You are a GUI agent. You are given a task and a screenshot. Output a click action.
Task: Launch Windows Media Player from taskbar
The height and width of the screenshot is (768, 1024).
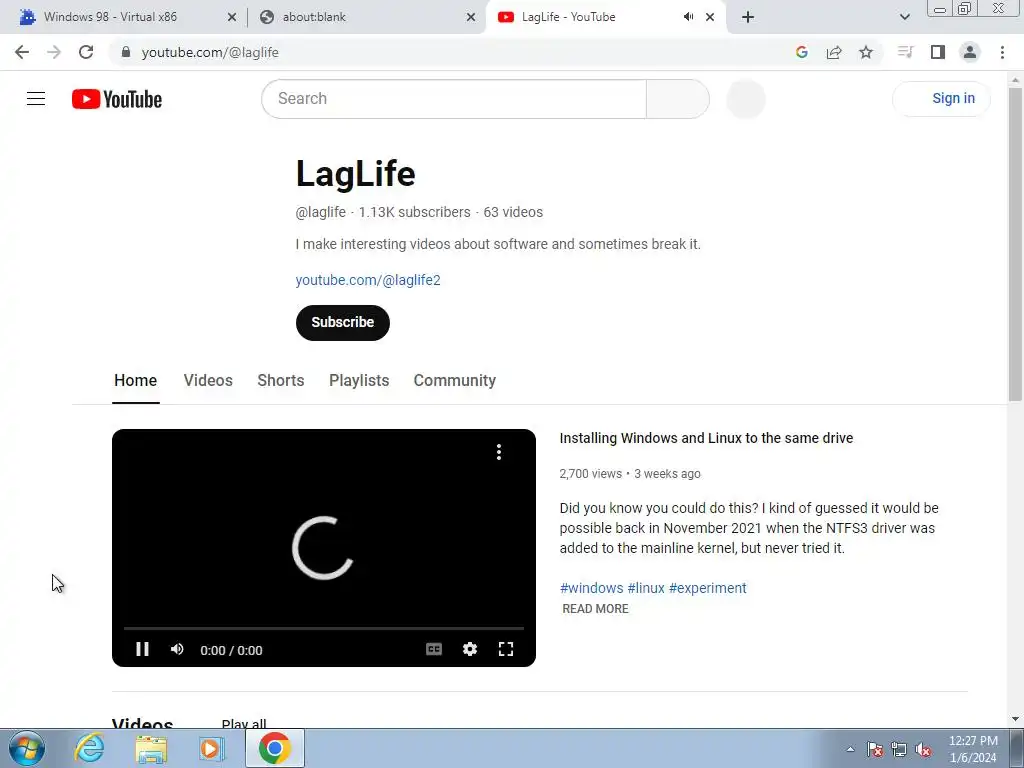tap(211, 748)
